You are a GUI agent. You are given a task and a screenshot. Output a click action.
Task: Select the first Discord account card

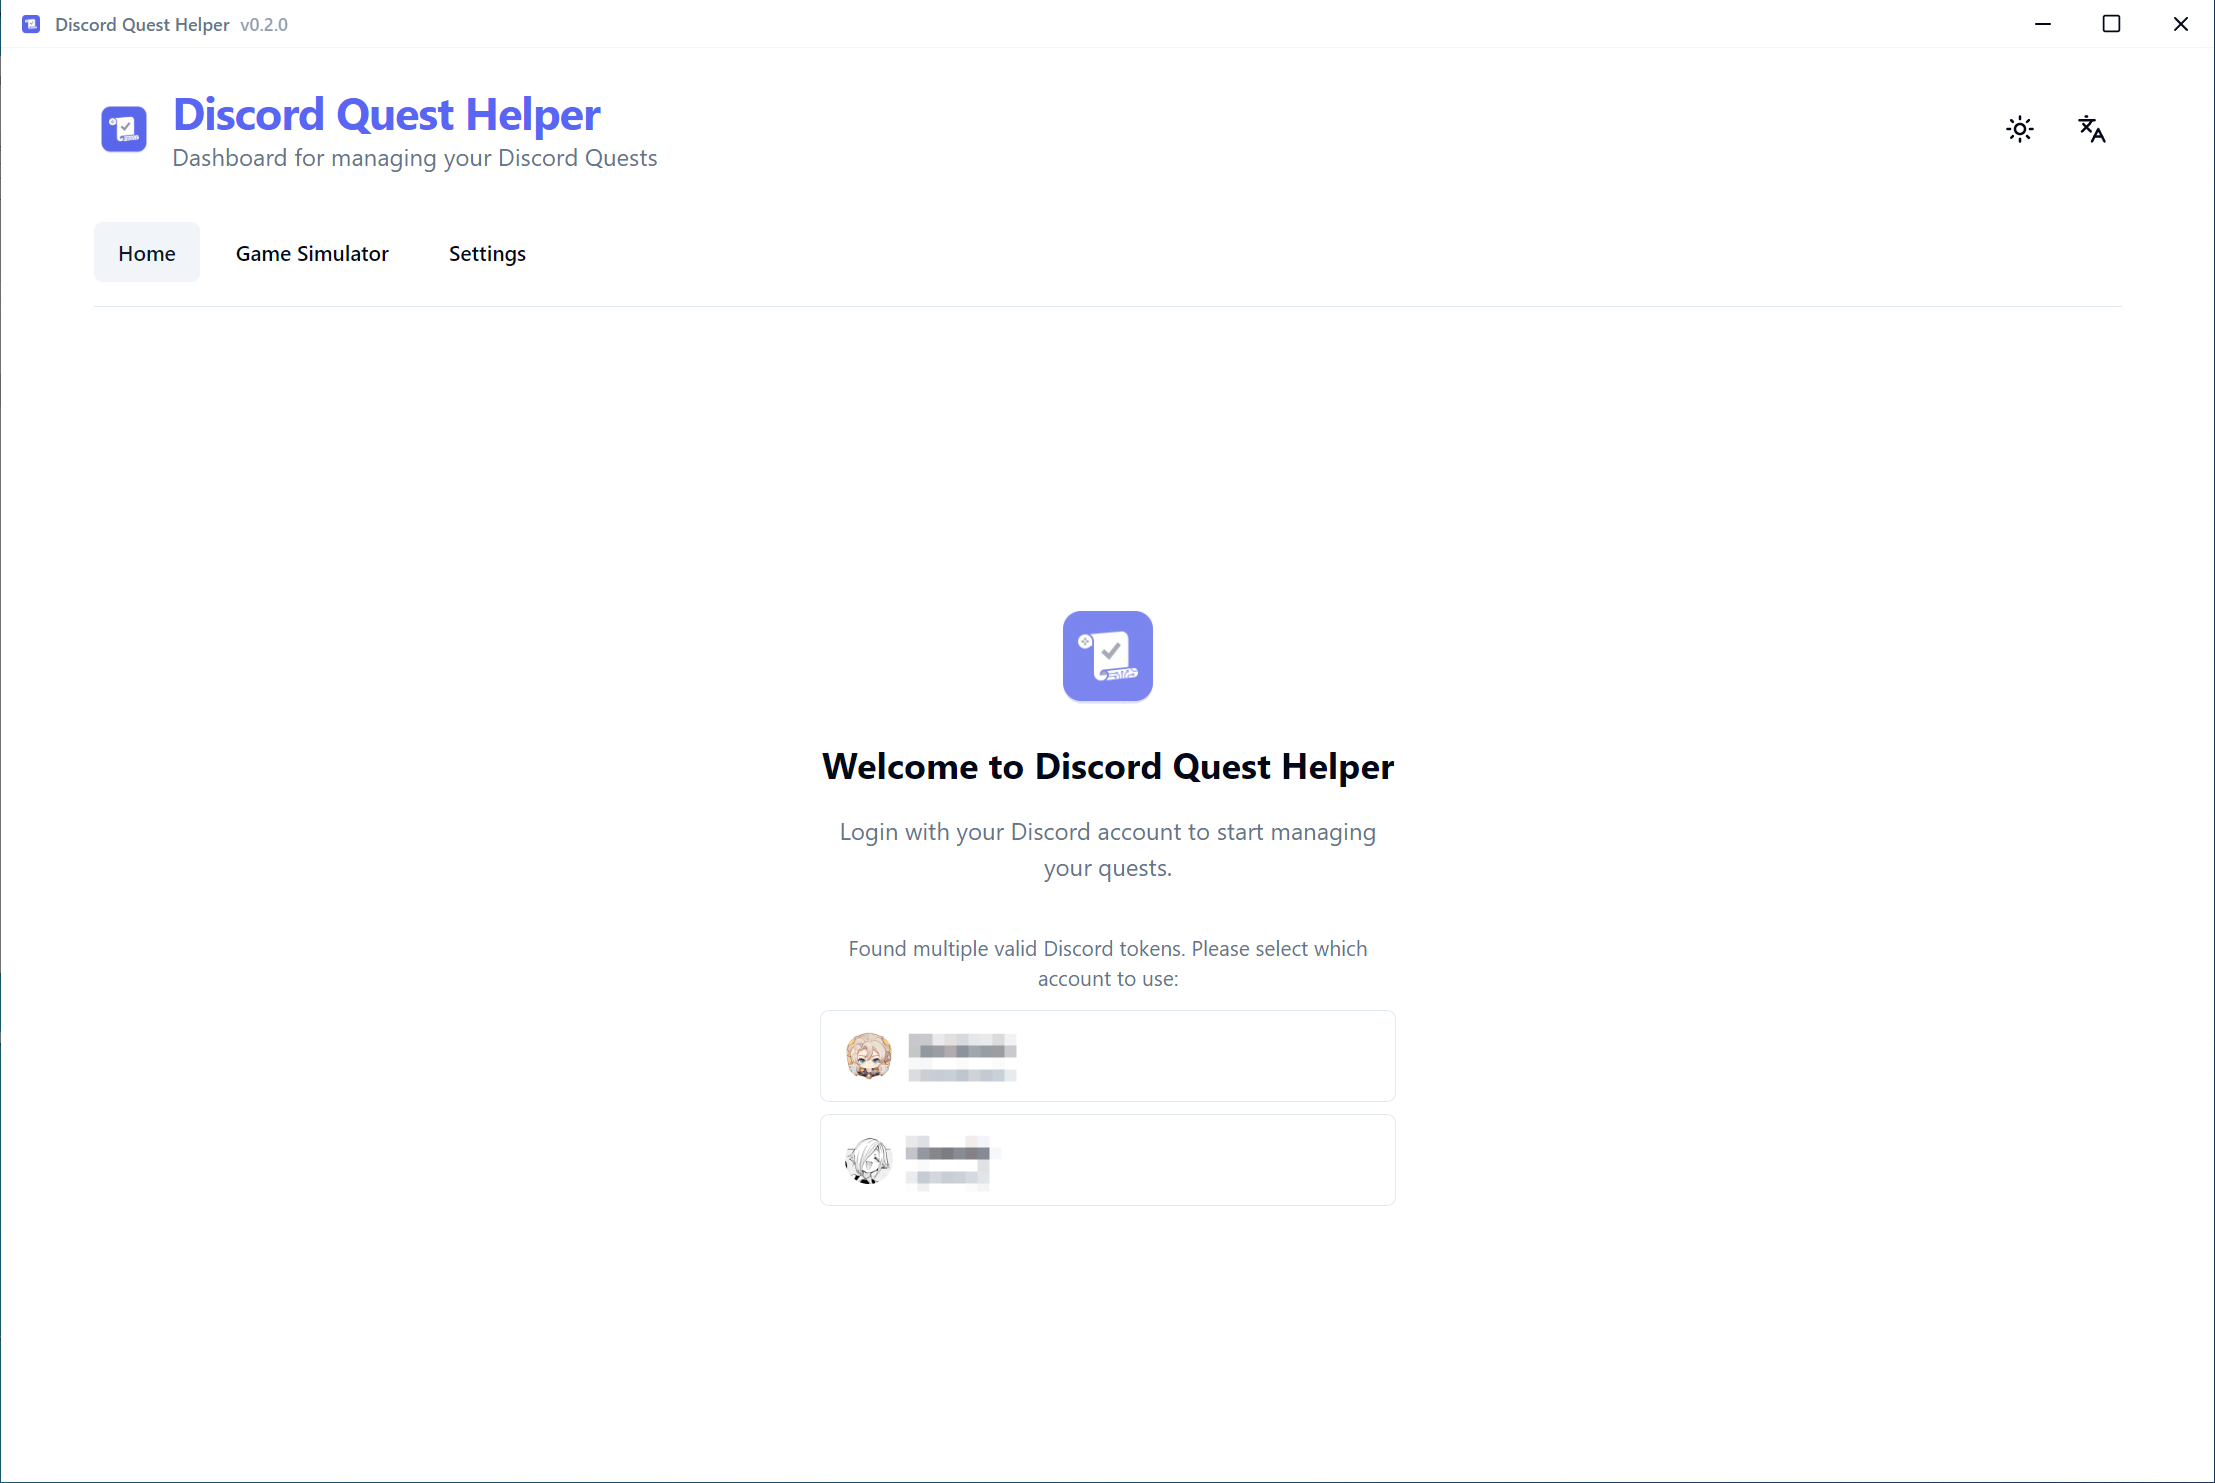1107,1055
